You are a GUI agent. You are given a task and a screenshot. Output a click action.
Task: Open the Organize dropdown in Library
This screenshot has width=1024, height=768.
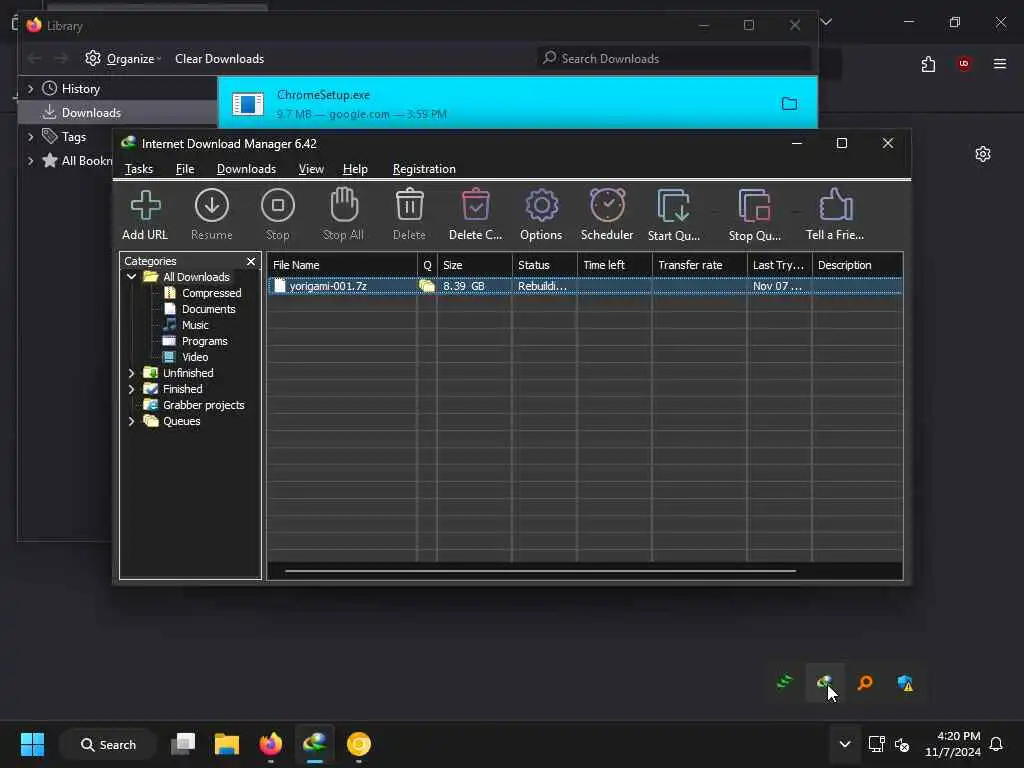(124, 59)
